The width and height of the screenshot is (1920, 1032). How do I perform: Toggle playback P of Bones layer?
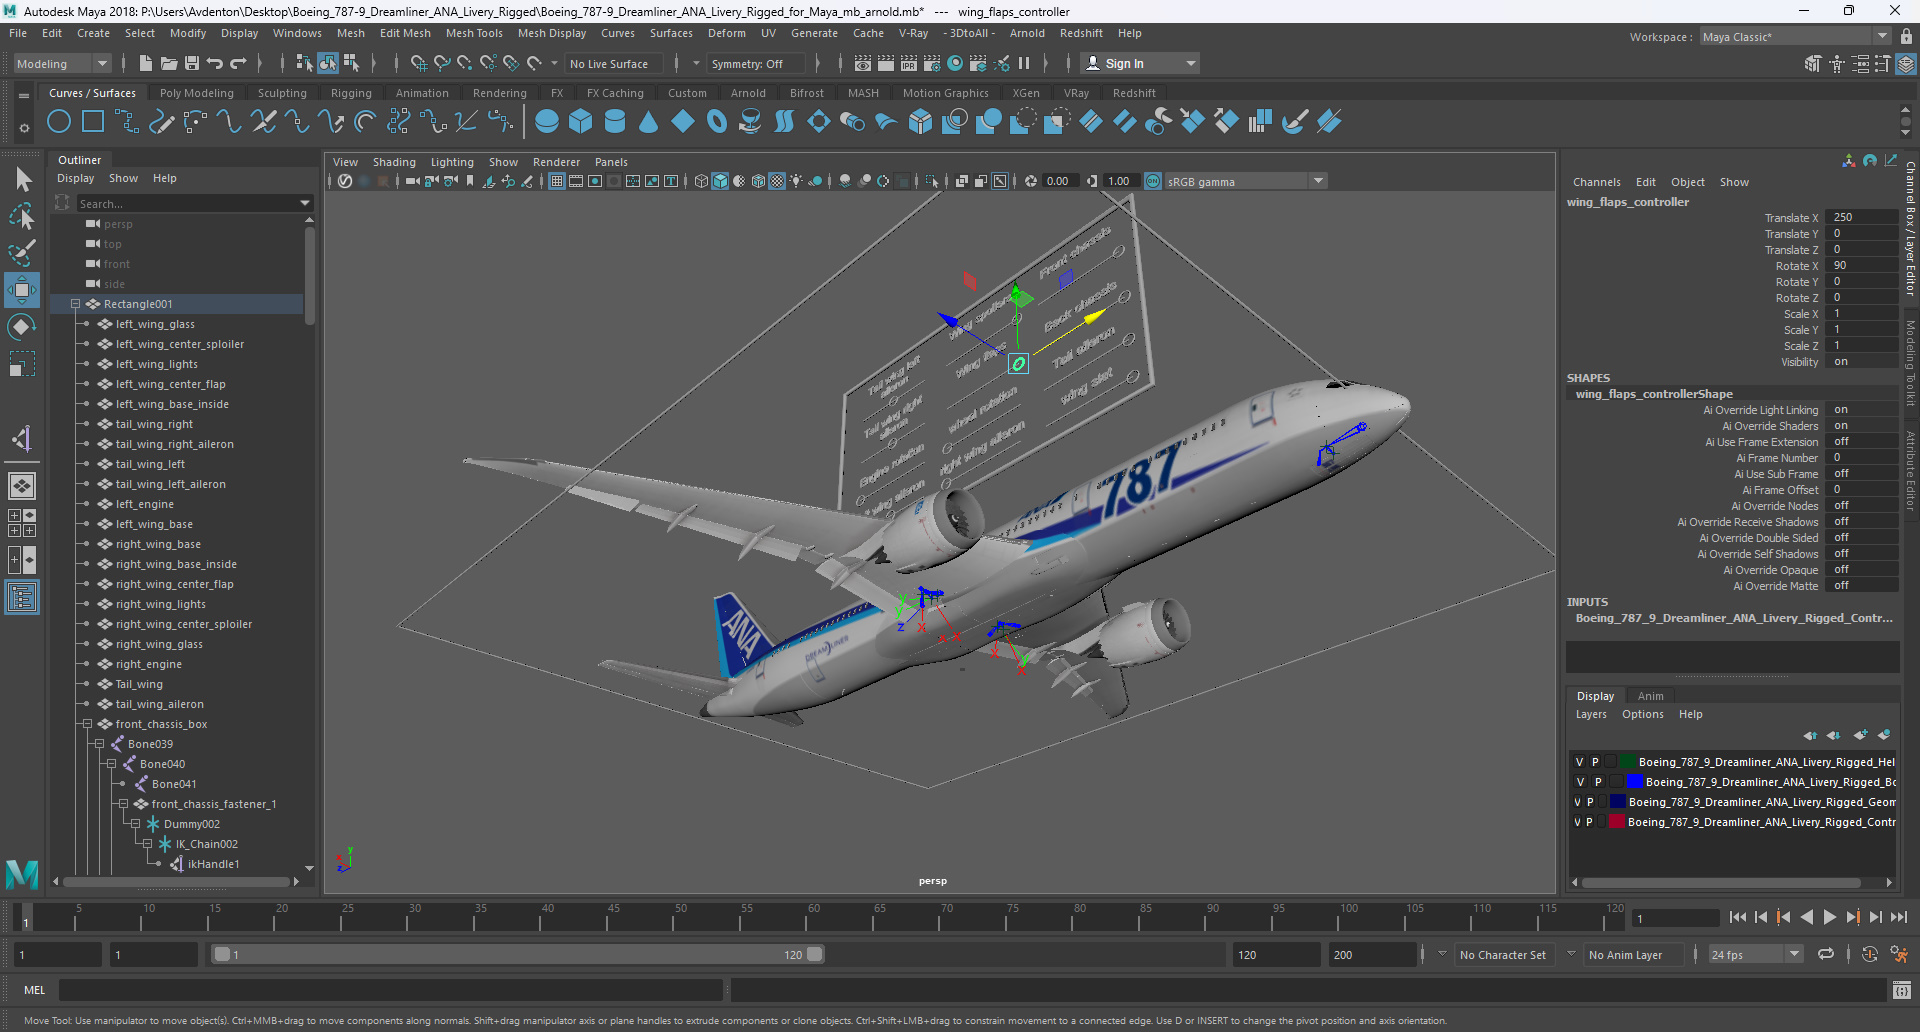[1598, 782]
